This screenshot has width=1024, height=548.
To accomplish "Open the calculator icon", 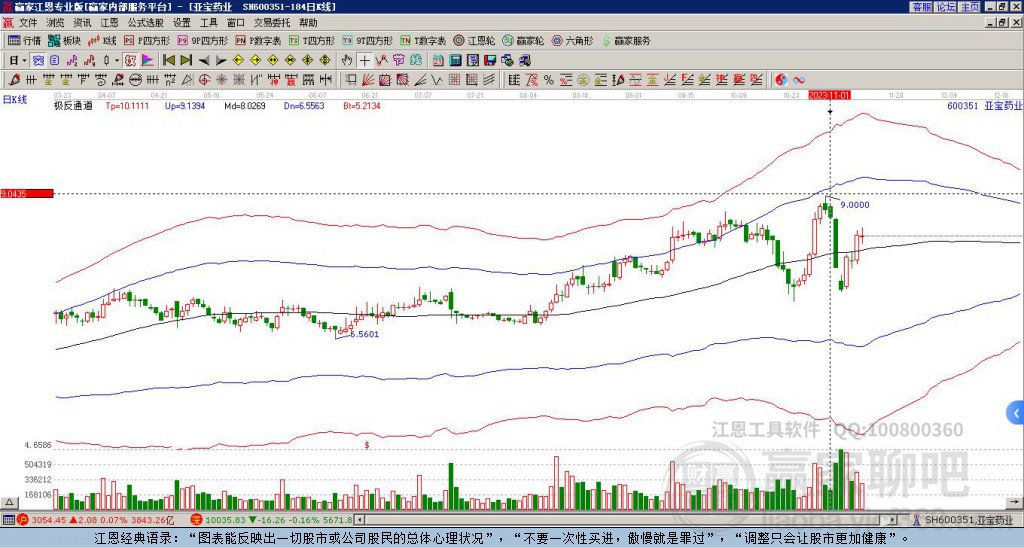I will click(455, 61).
